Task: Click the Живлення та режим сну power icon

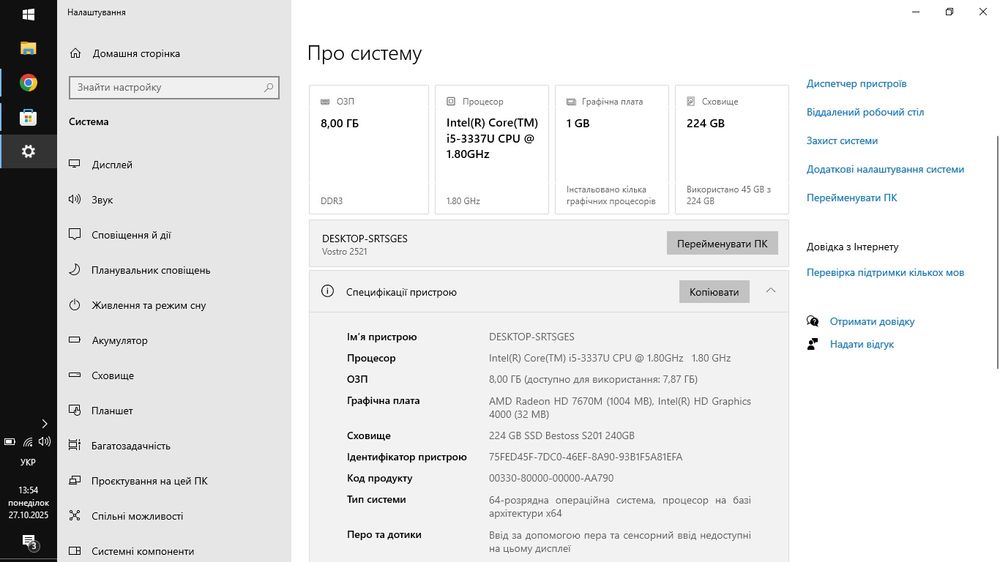Action: (75, 304)
